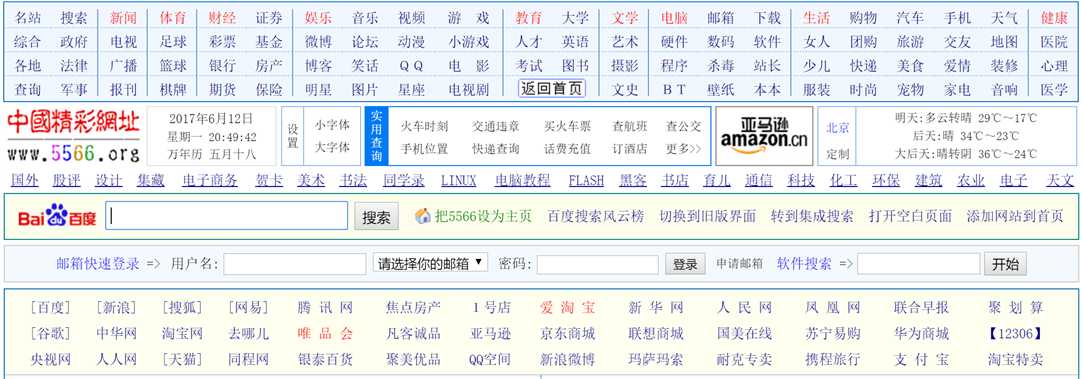Open the FLASH link

(x=586, y=180)
